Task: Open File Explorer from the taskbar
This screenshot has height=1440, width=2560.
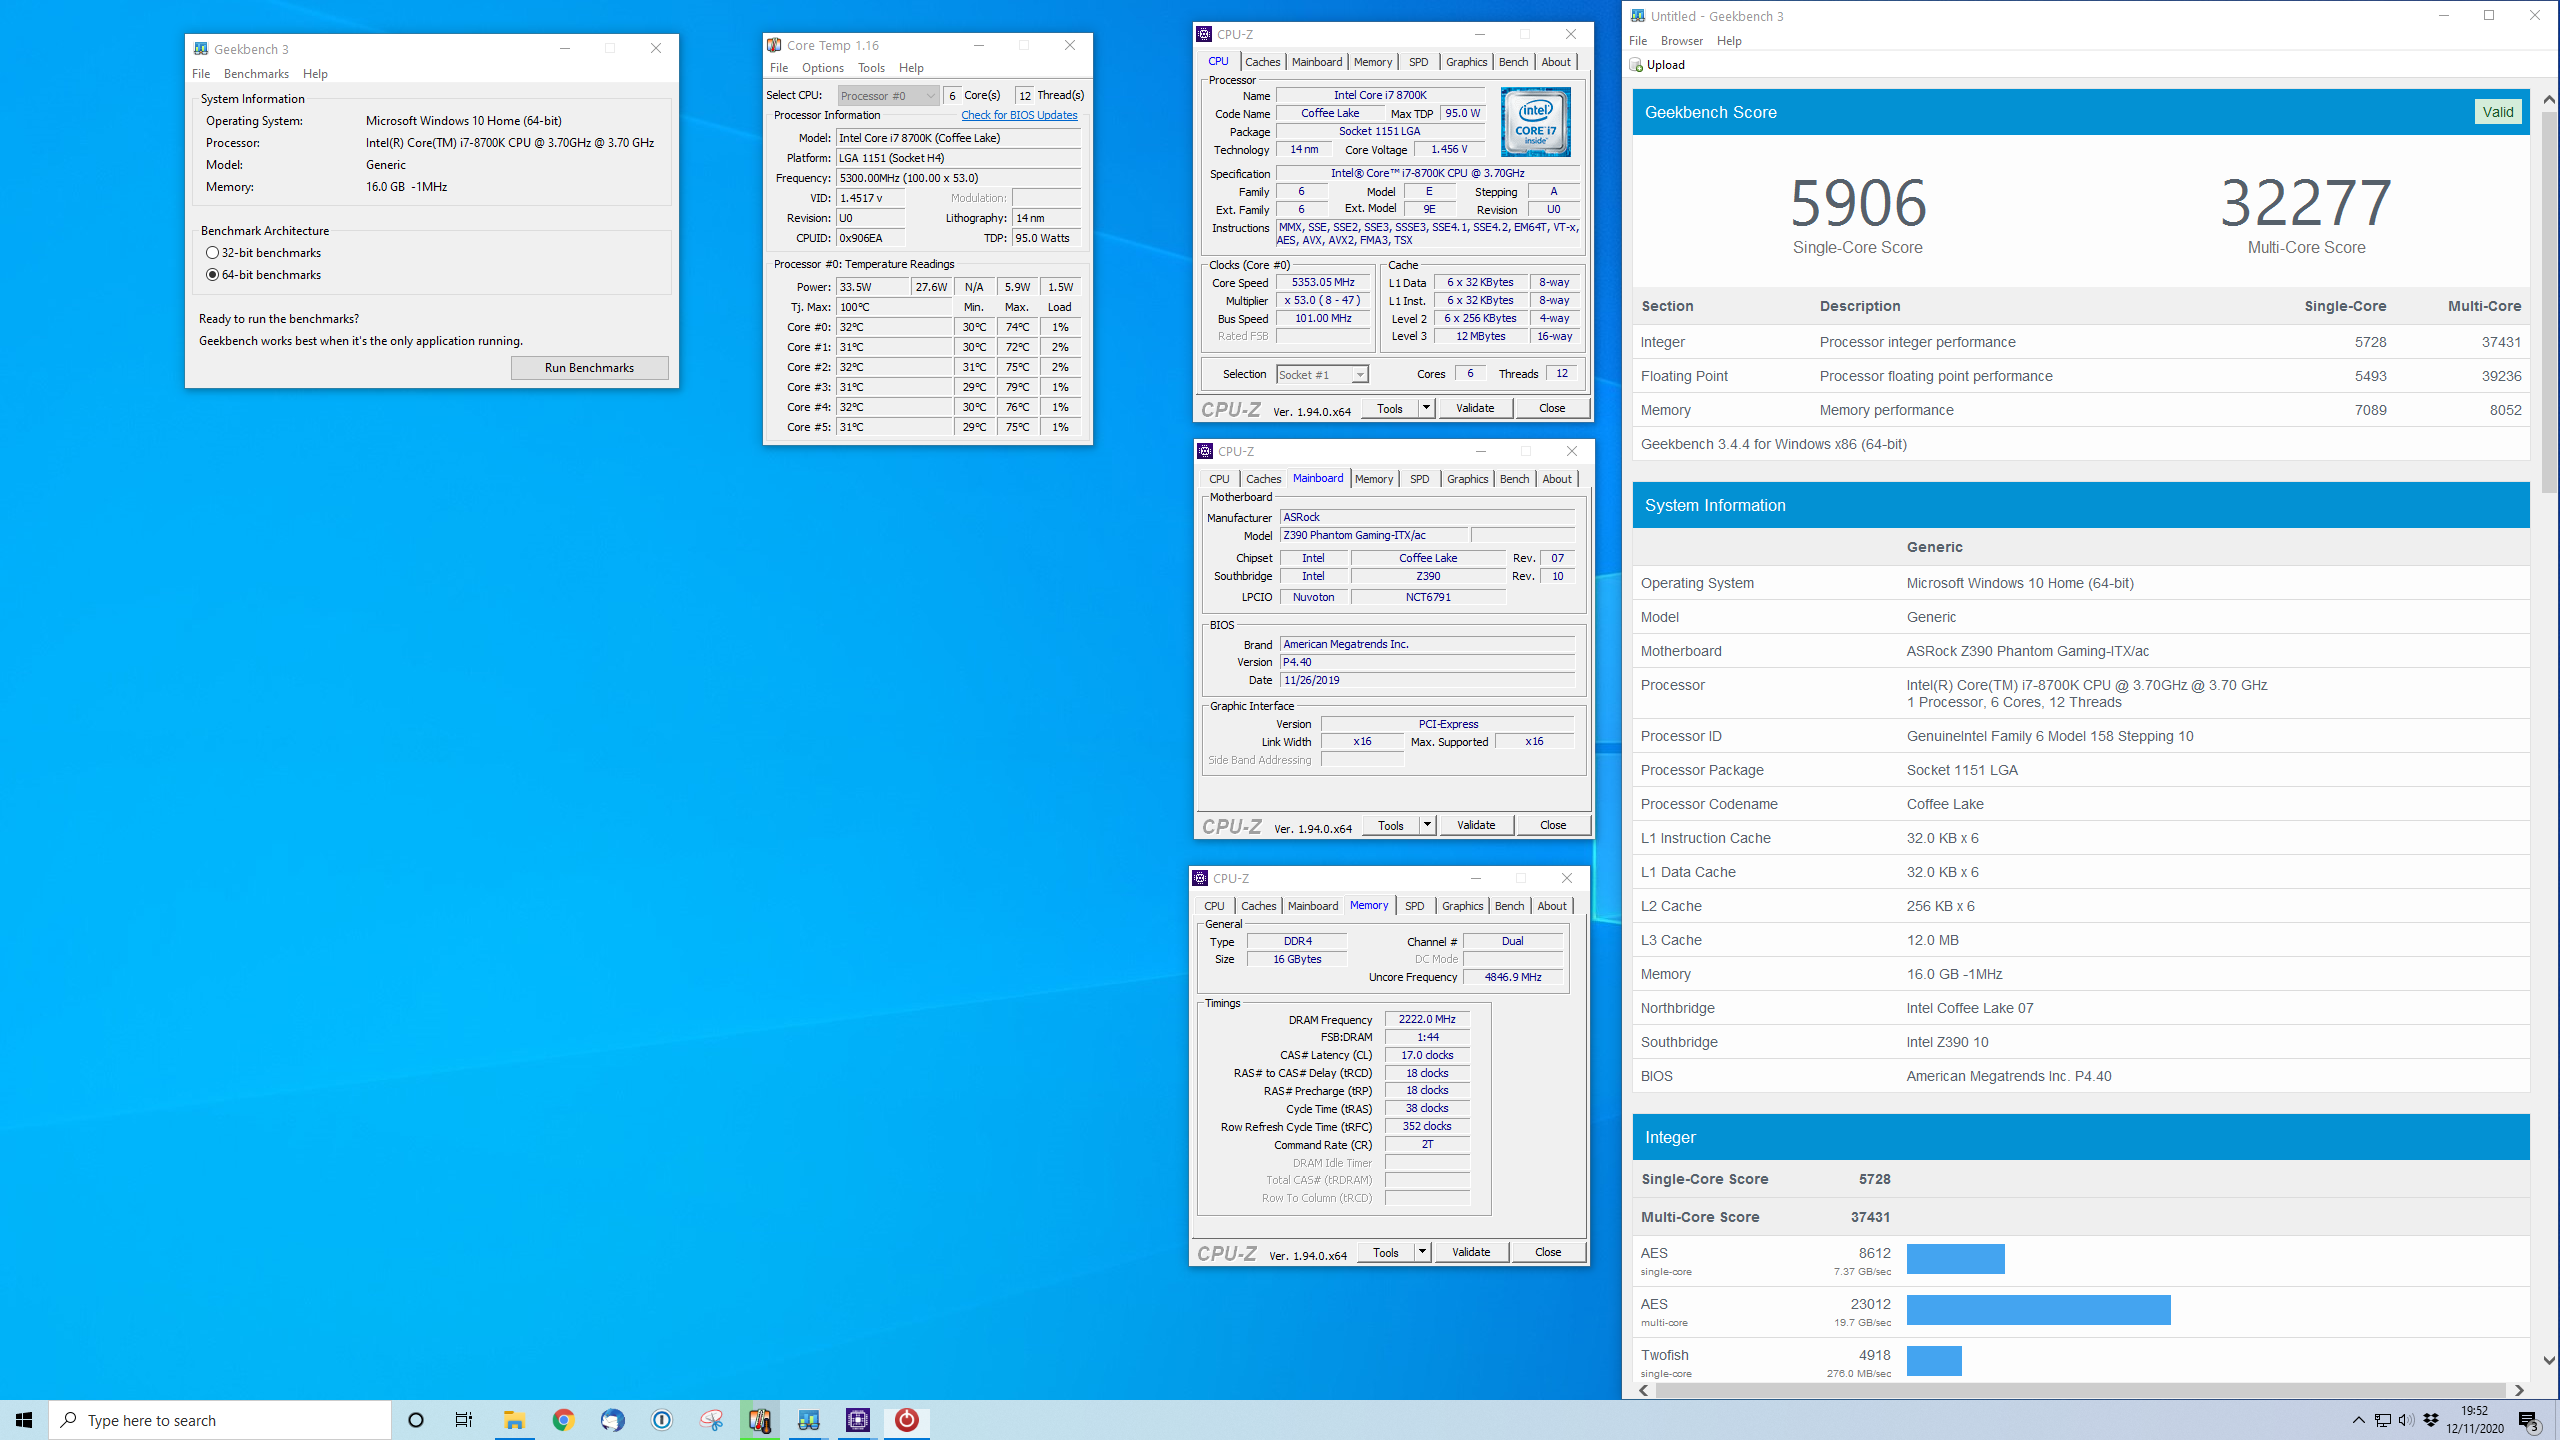Action: pos(514,1420)
